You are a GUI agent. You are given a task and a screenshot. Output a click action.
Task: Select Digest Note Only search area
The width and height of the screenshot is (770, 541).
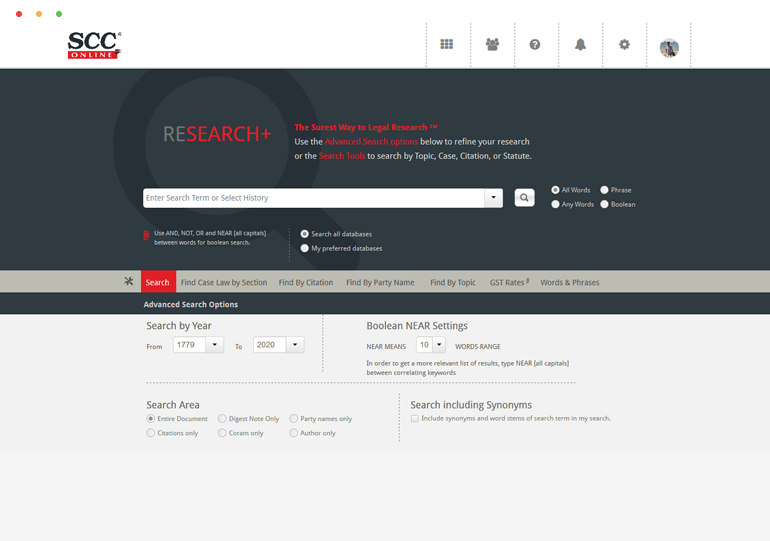(x=222, y=419)
